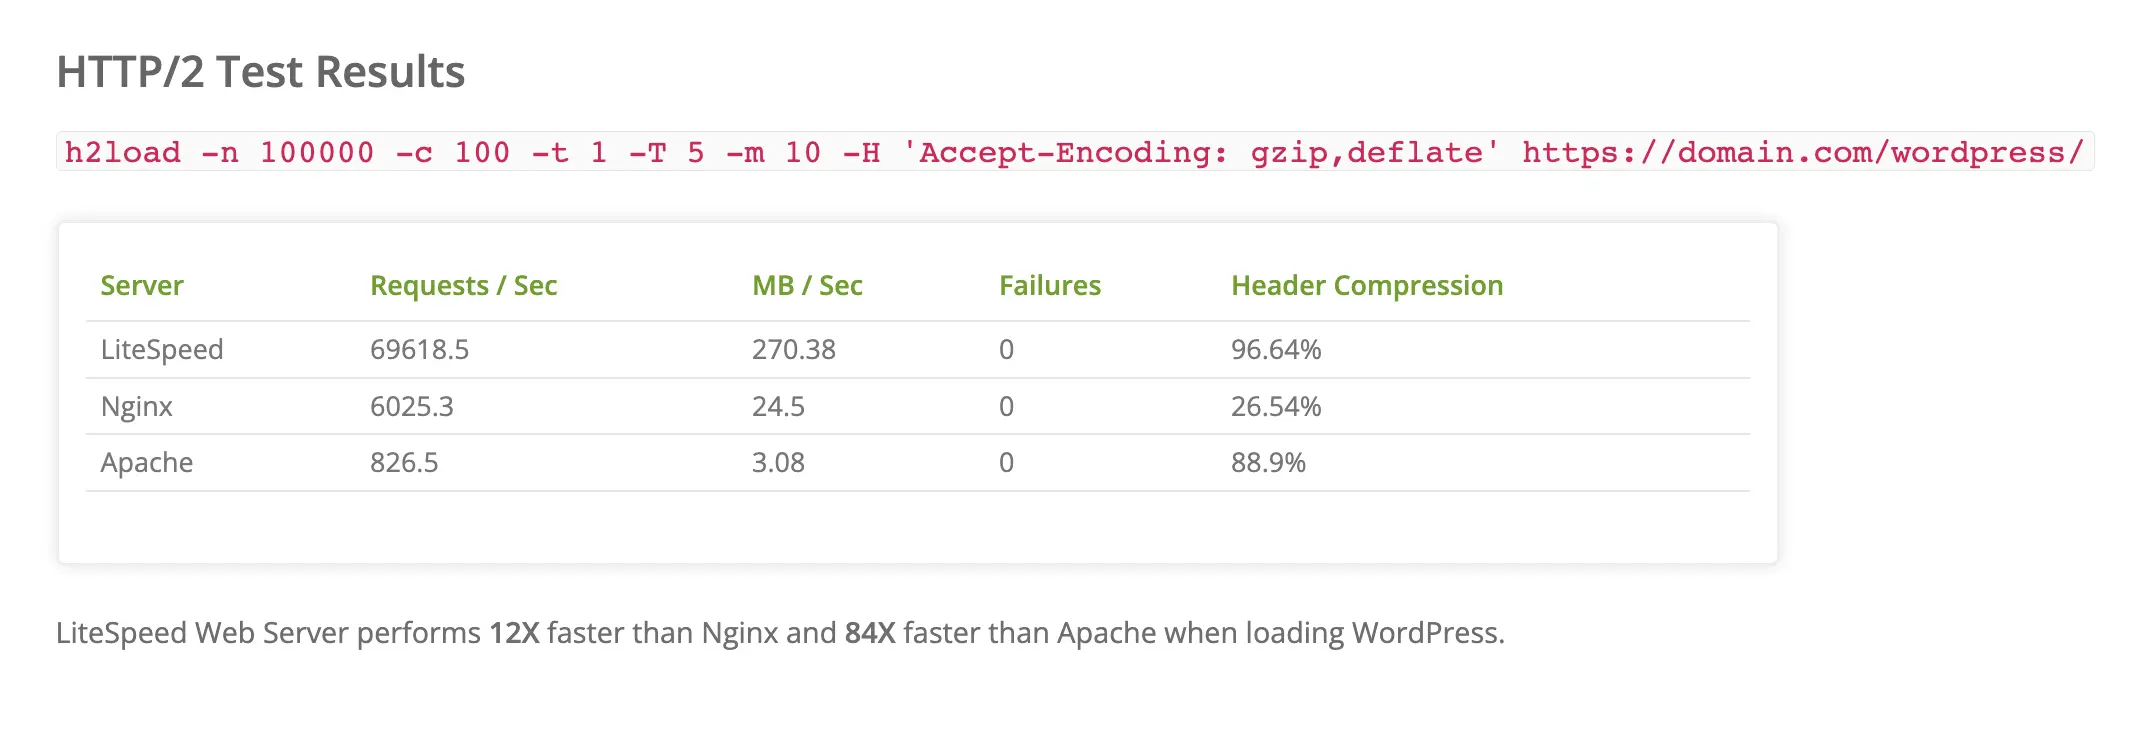Click the 26.54% header compression value
Viewport: 2150px width, 730px height.
[1276, 407]
